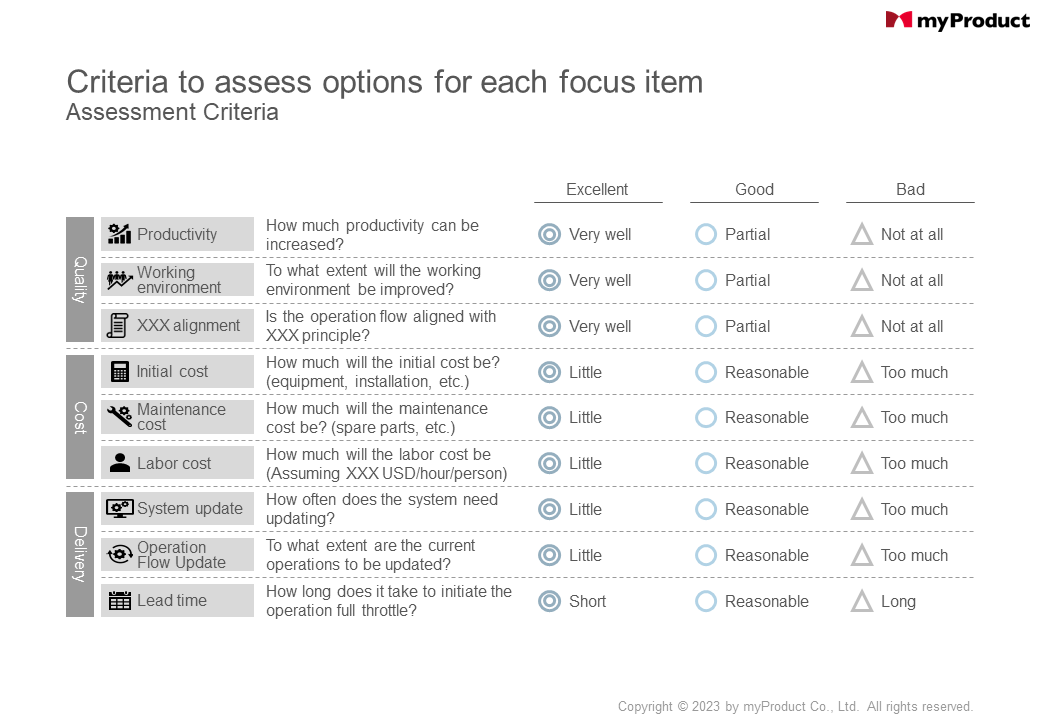Click the Excellent column header
The height and width of the screenshot is (720, 1040).
[x=597, y=190]
